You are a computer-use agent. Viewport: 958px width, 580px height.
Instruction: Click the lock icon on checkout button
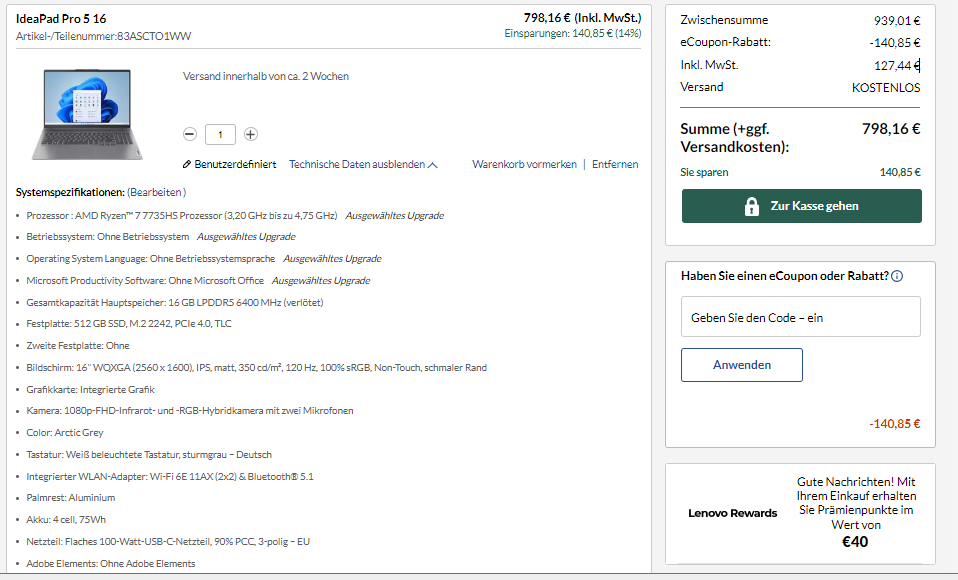pyautogui.click(x=751, y=207)
